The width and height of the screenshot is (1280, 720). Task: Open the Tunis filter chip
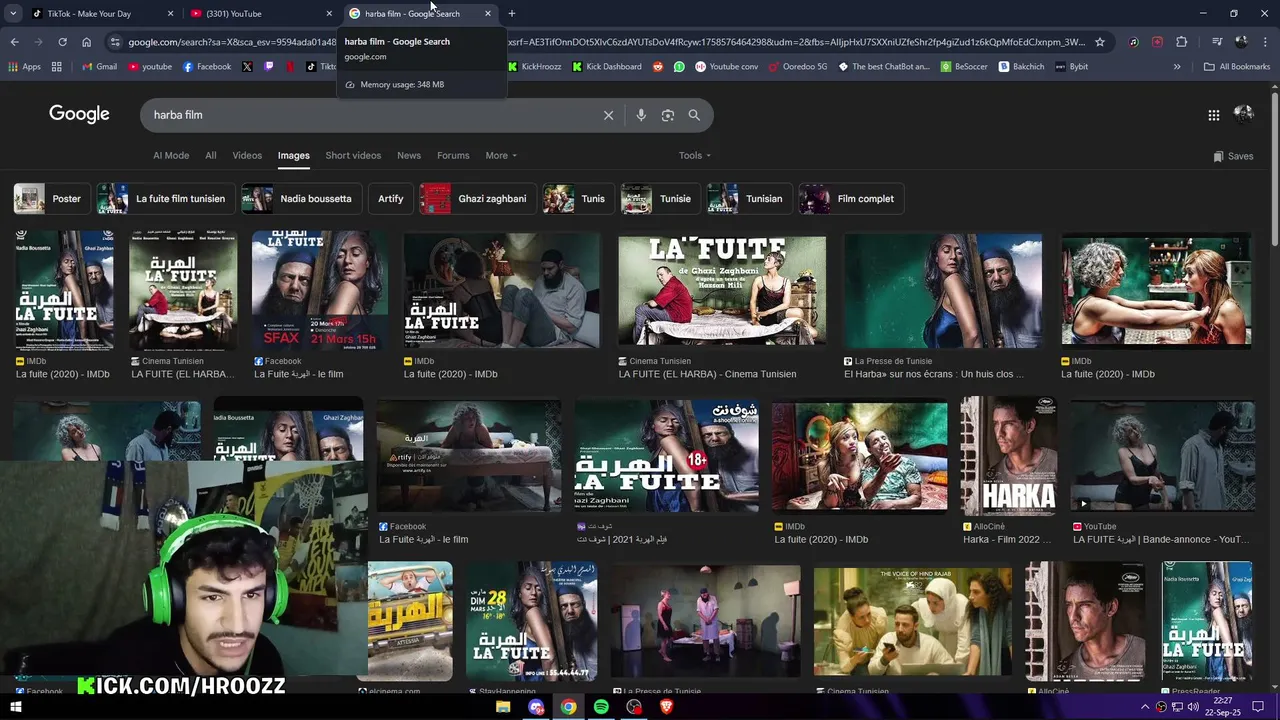pos(577,198)
